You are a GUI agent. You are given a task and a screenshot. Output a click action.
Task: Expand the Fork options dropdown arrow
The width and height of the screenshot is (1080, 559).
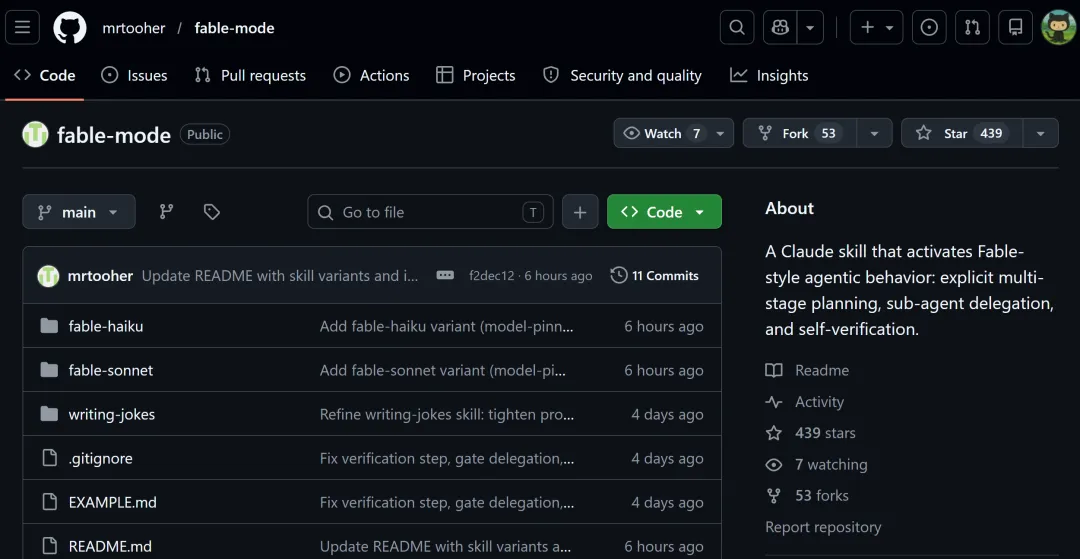pos(875,134)
